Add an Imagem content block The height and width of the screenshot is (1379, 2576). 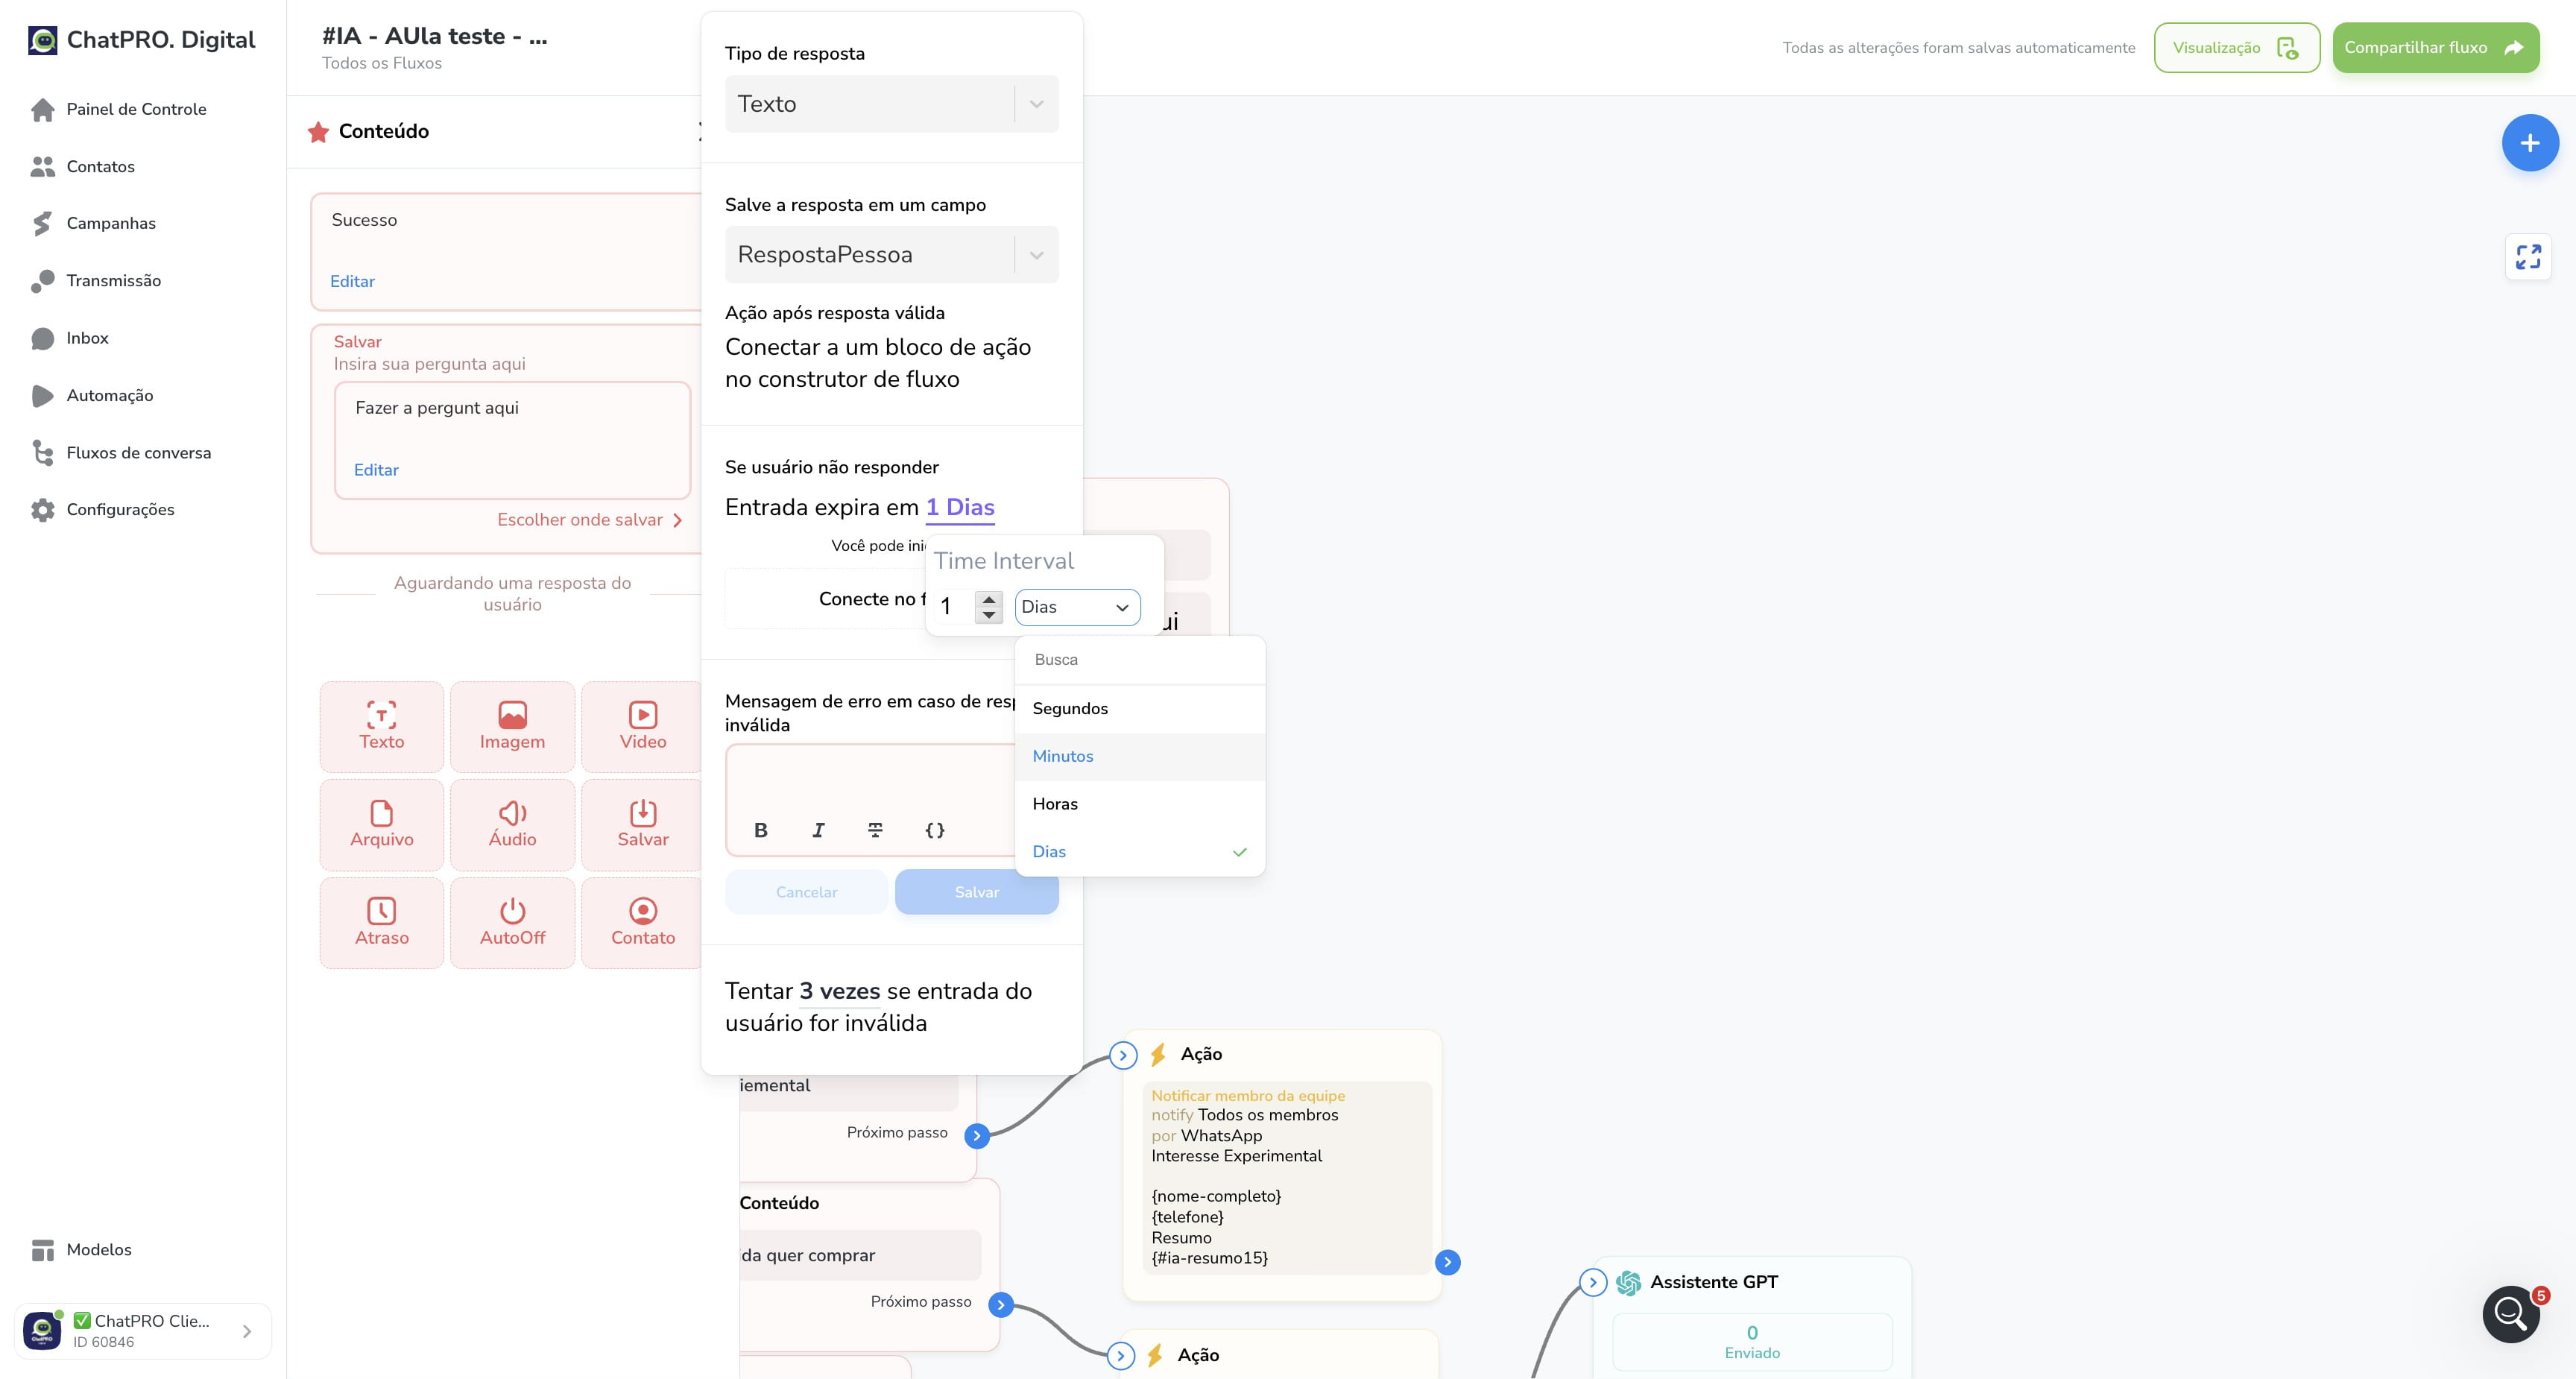[x=512, y=727]
